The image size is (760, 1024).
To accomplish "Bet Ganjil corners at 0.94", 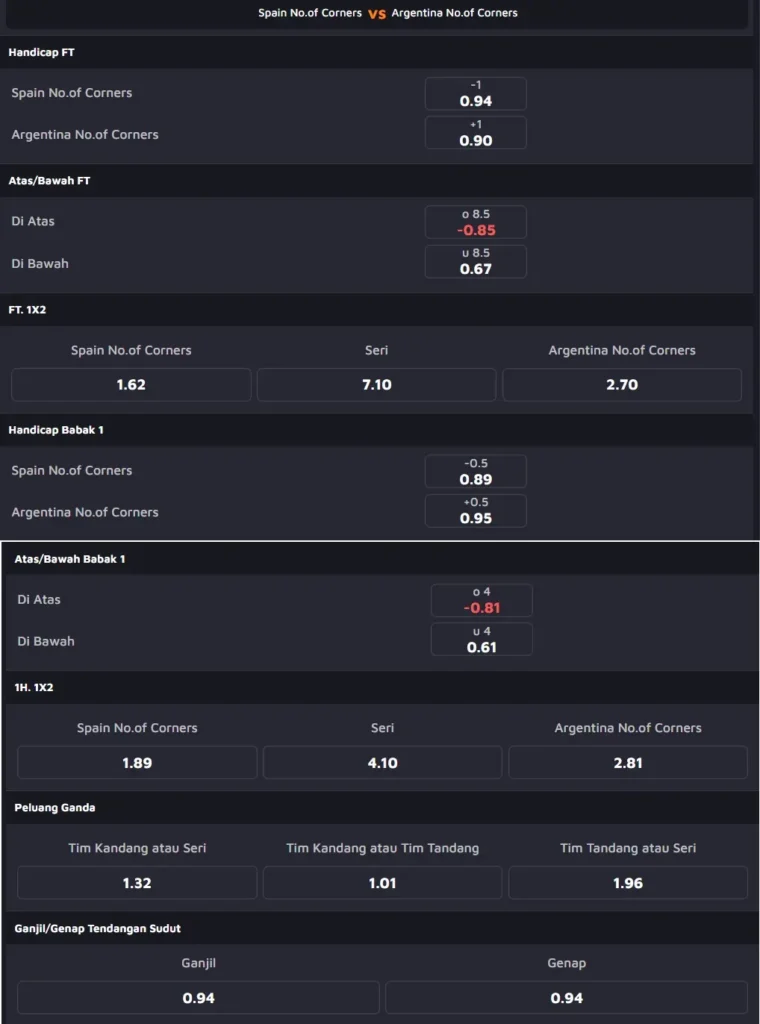I will click(198, 997).
